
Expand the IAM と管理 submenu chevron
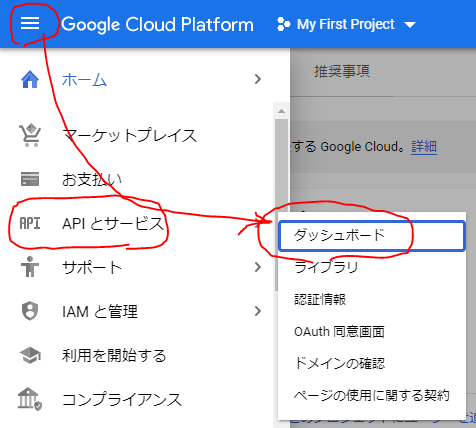pos(258,311)
